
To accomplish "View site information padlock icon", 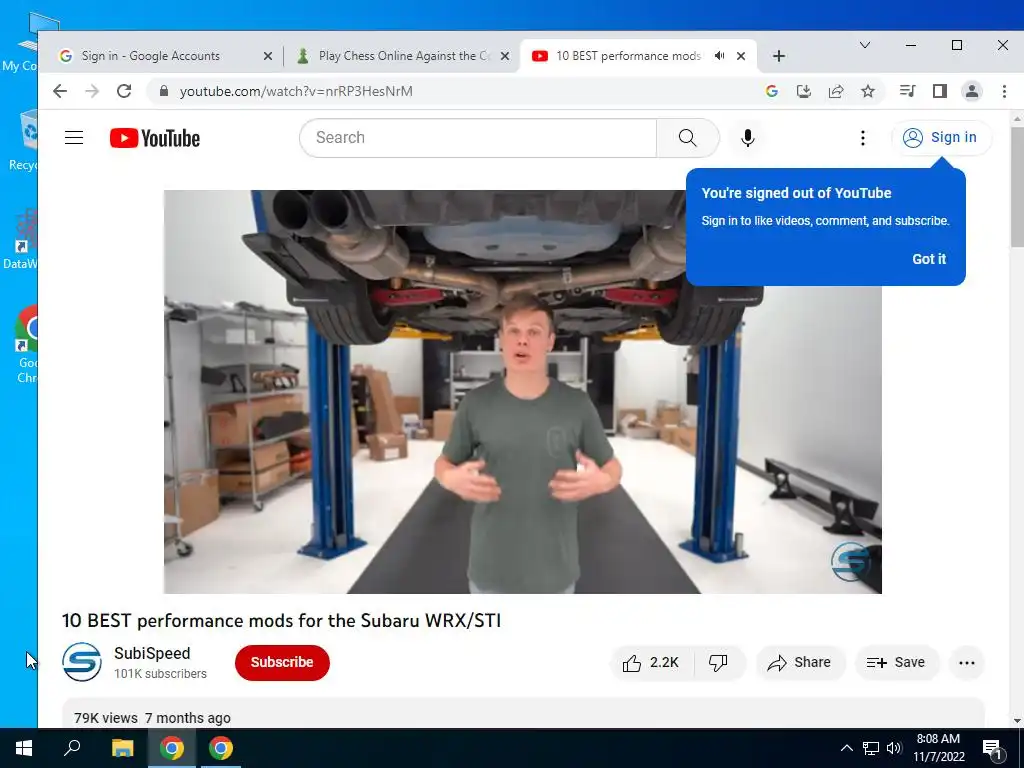I will click(164, 91).
